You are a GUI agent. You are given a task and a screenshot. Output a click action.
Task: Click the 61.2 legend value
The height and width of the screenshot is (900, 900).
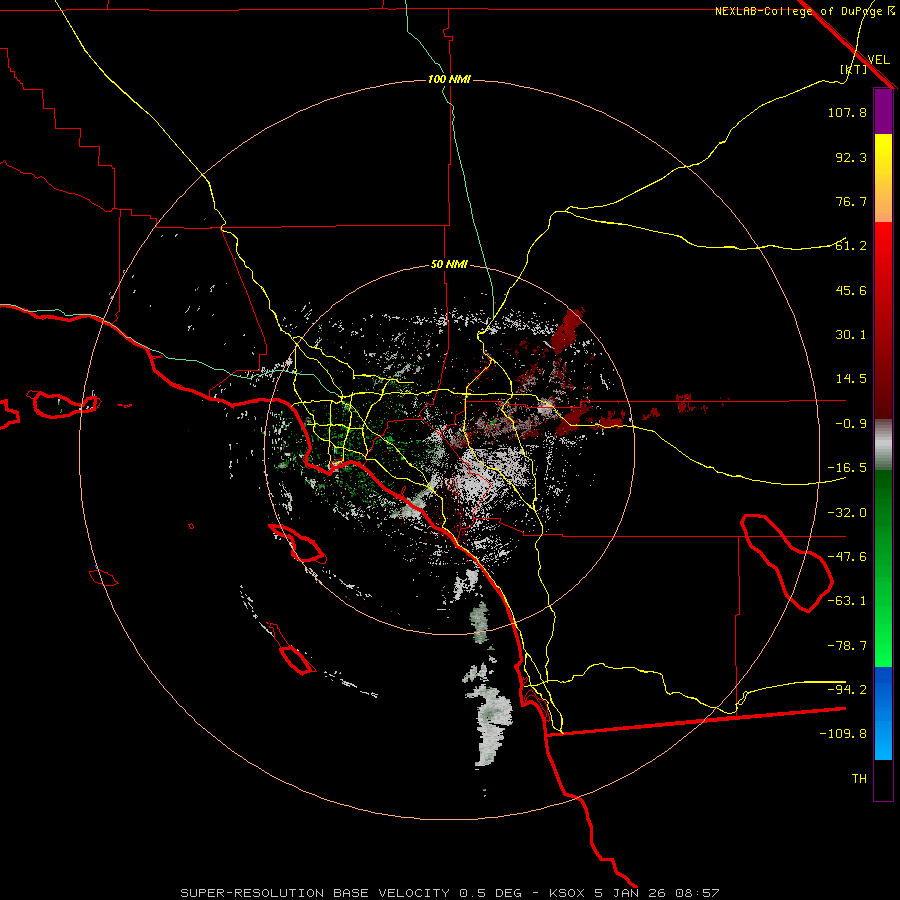pyautogui.click(x=851, y=246)
